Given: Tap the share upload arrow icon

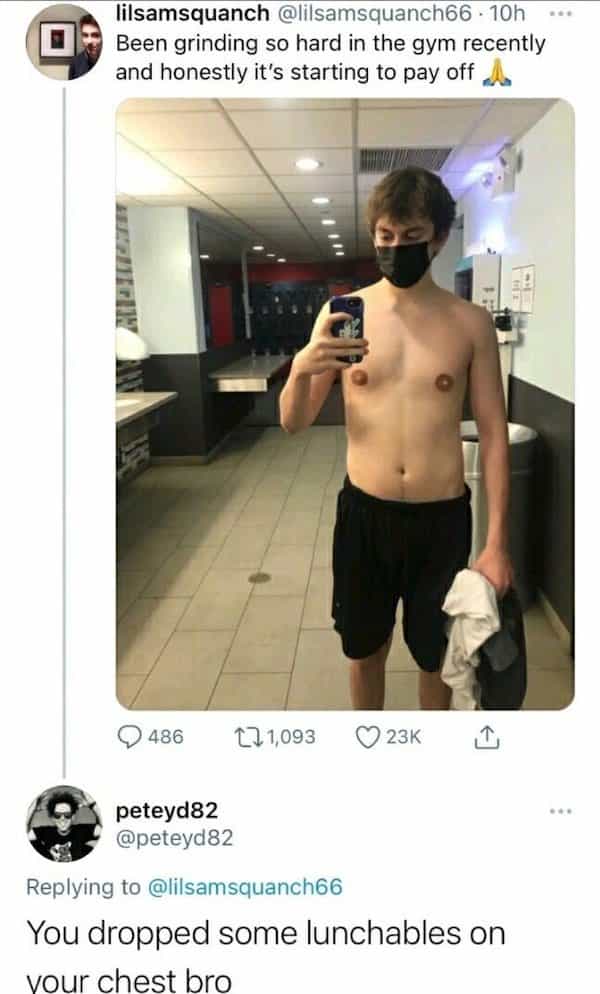Looking at the screenshot, I should pos(483,737).
